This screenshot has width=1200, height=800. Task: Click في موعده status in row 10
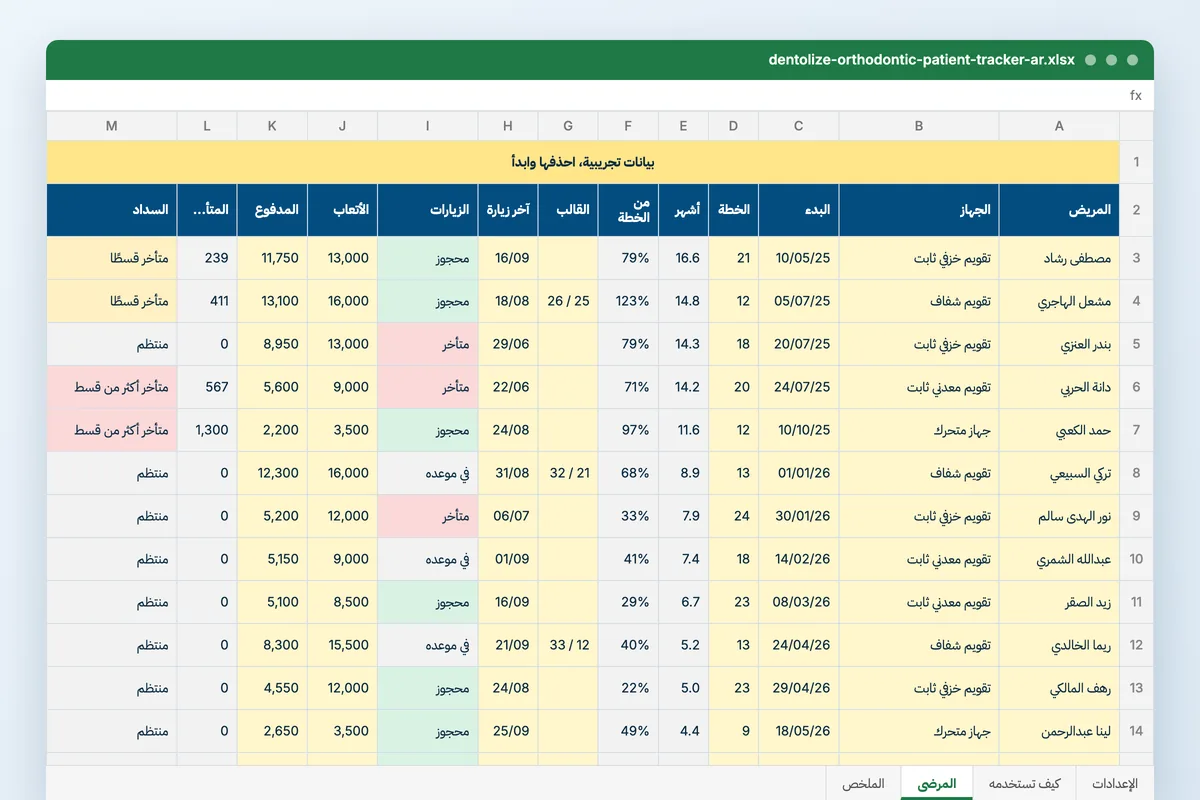428,559
